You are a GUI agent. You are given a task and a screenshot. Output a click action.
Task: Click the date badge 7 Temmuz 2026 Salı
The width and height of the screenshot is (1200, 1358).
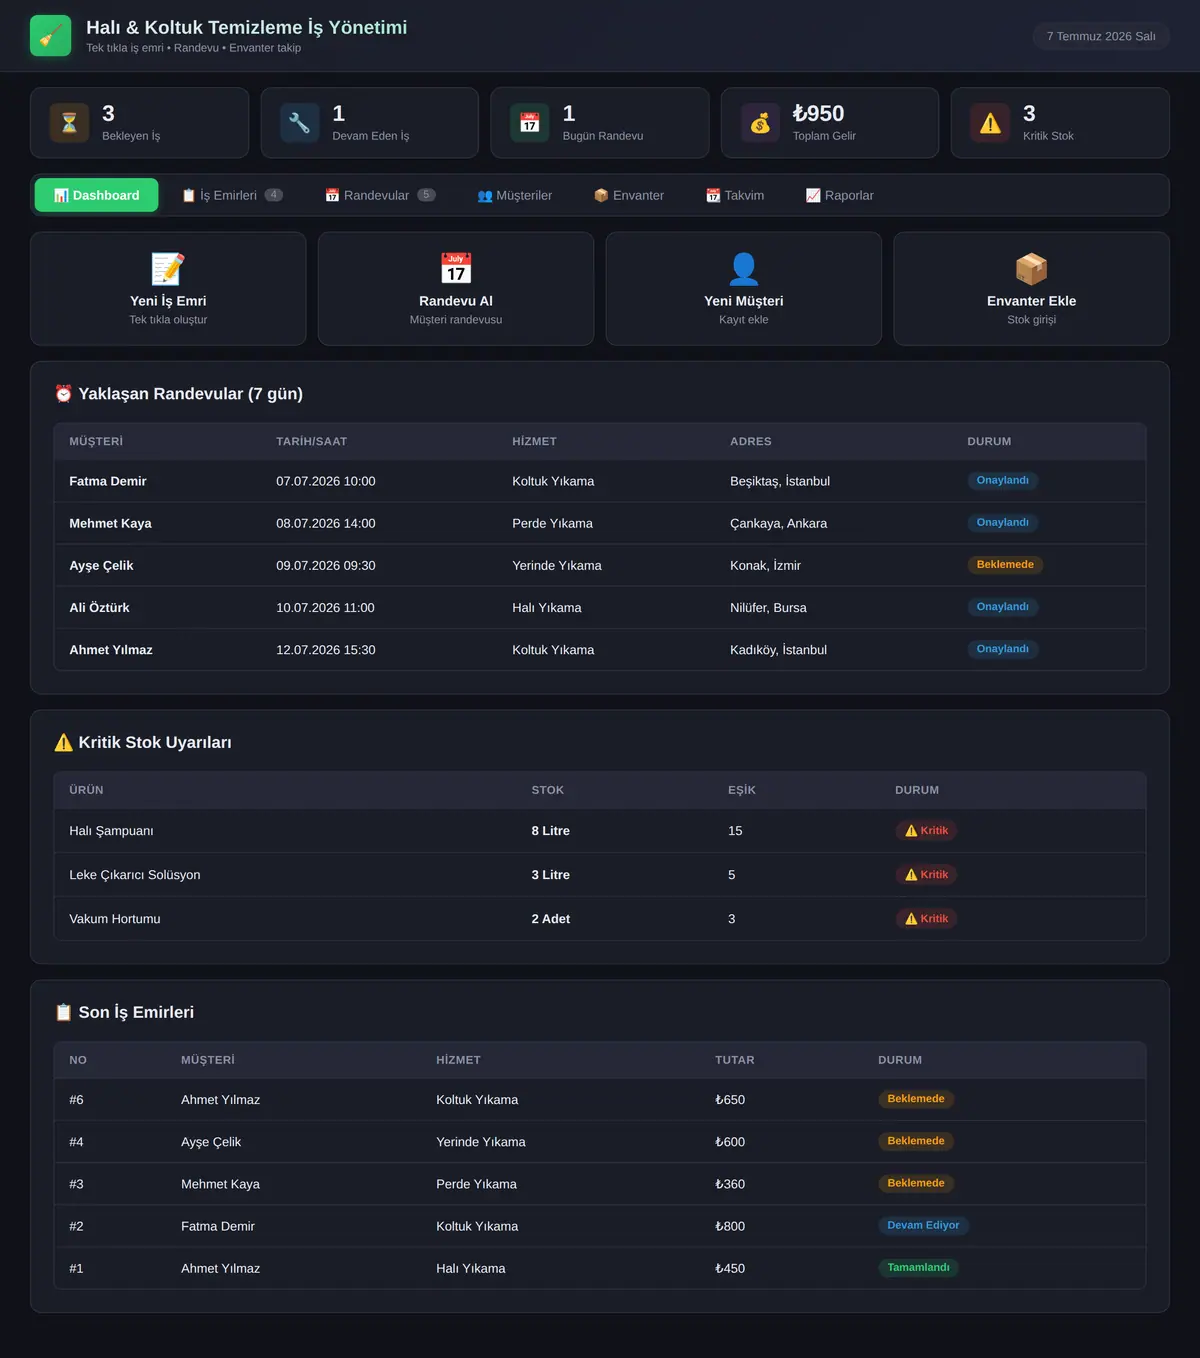(x=1101, y=36)
